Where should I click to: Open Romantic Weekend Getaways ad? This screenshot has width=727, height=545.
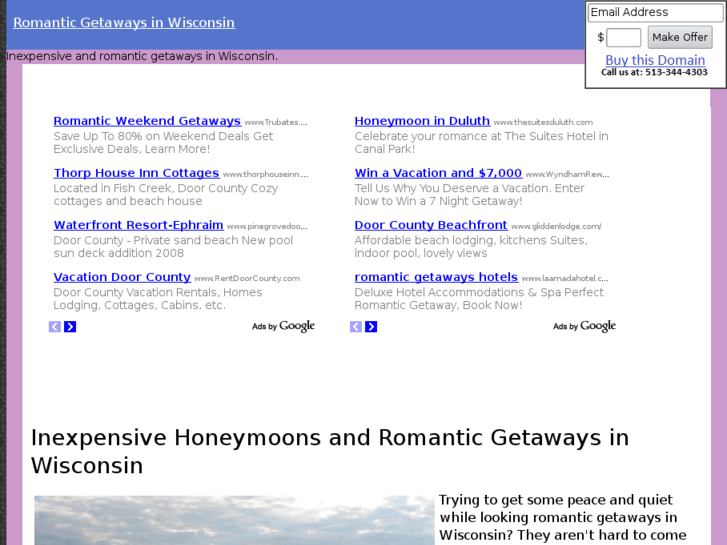(x=147, y=121)
